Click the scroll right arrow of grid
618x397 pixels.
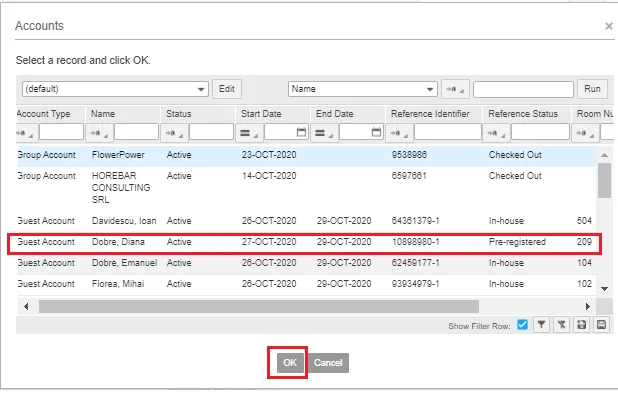point(588,306)
